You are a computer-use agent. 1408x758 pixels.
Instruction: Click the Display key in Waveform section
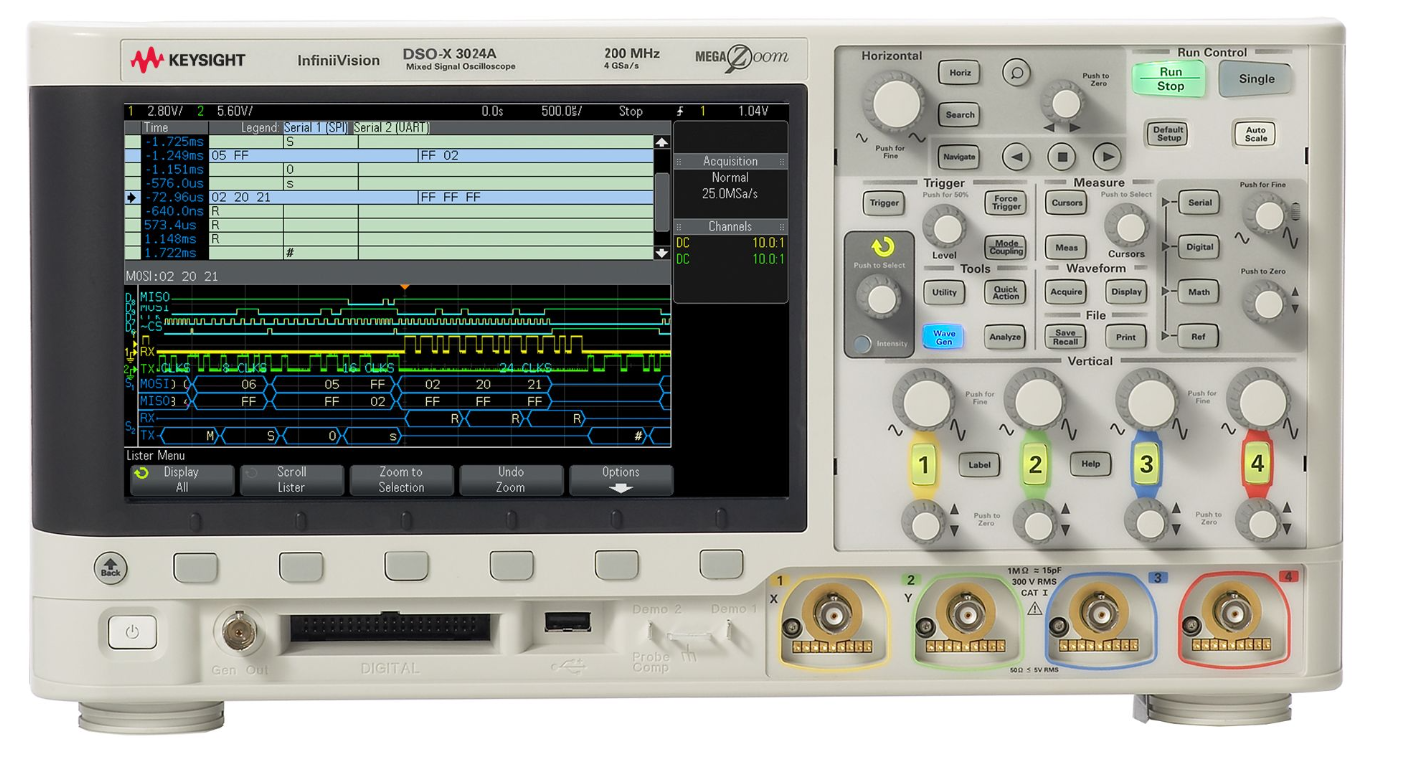[1126, 292]
